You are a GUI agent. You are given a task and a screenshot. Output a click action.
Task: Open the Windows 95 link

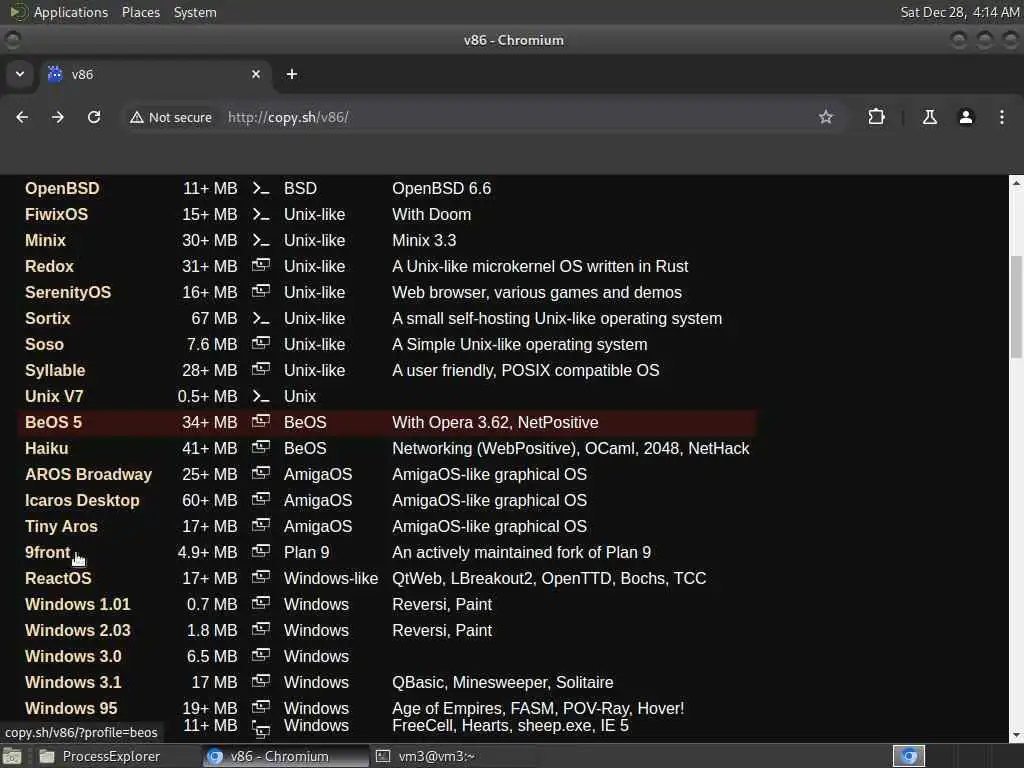(x=71, y=709)
